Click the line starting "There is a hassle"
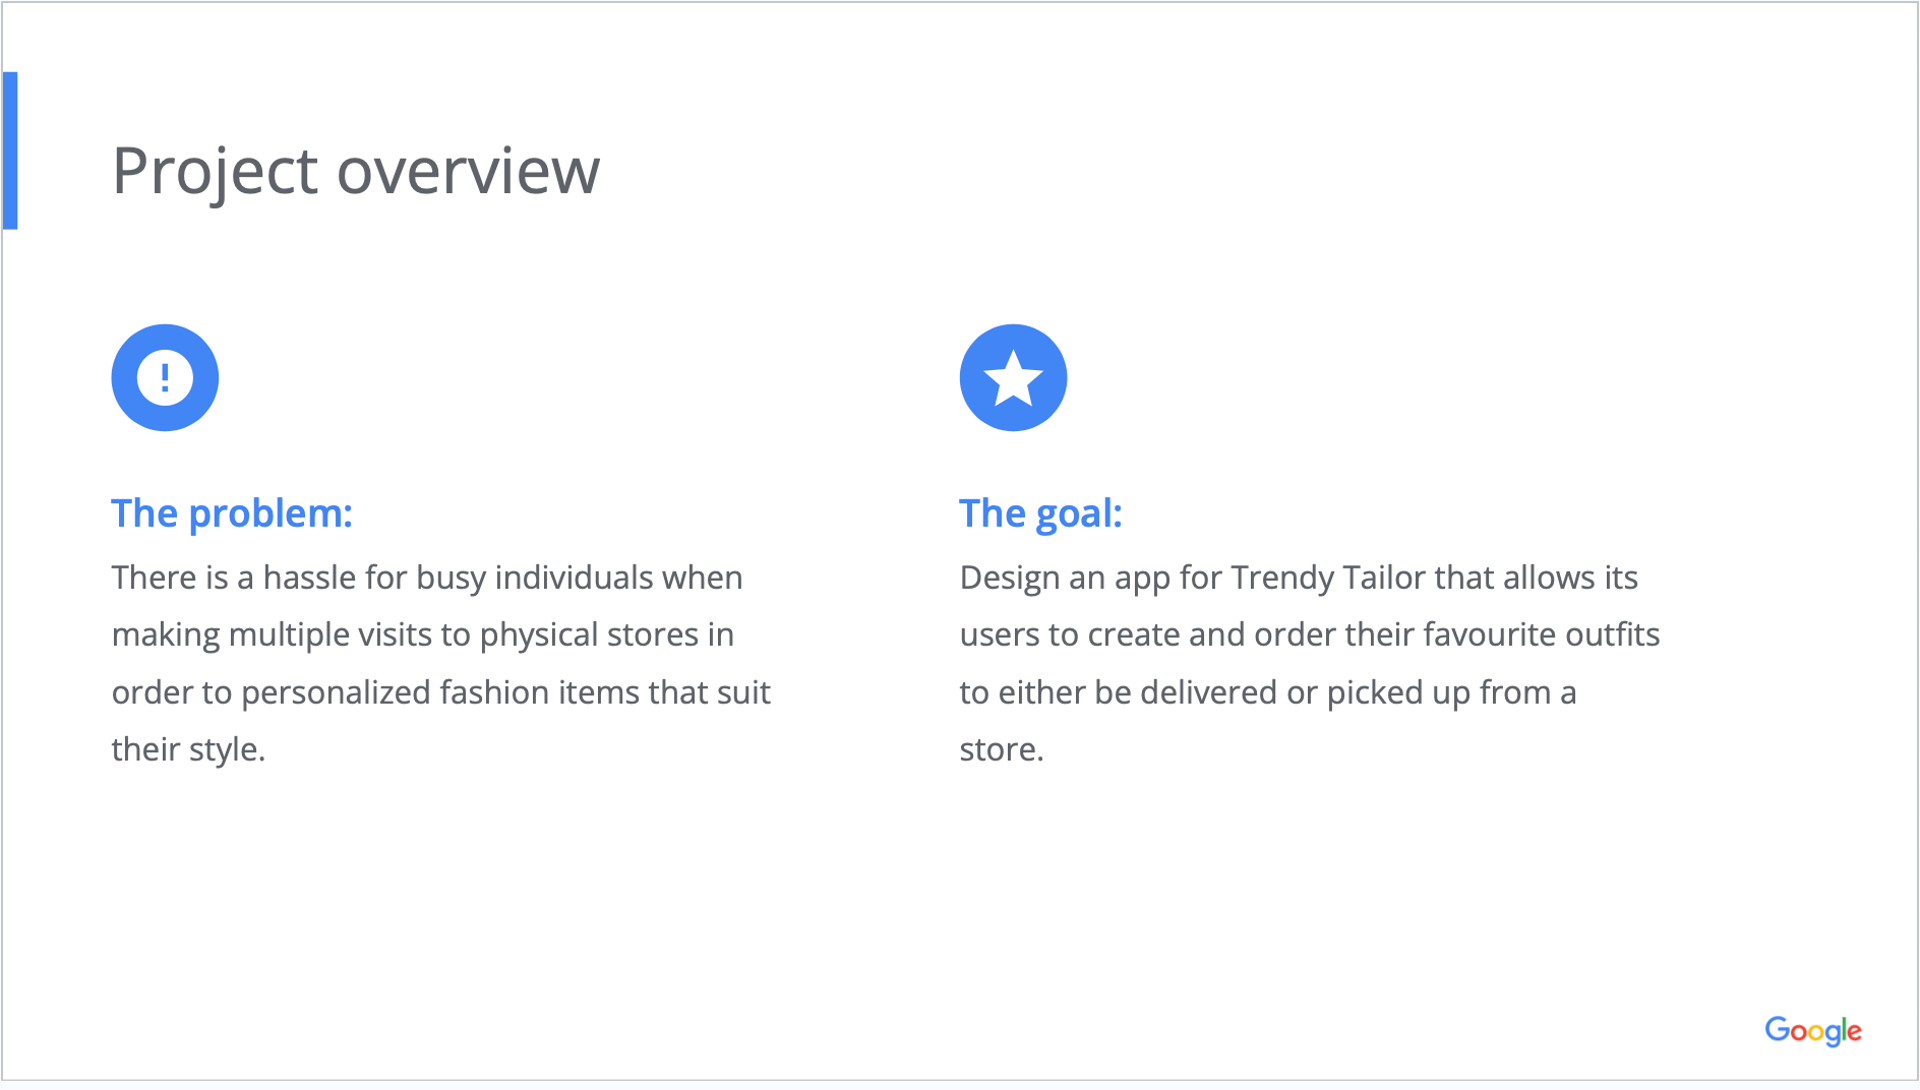 coord(427,578)
